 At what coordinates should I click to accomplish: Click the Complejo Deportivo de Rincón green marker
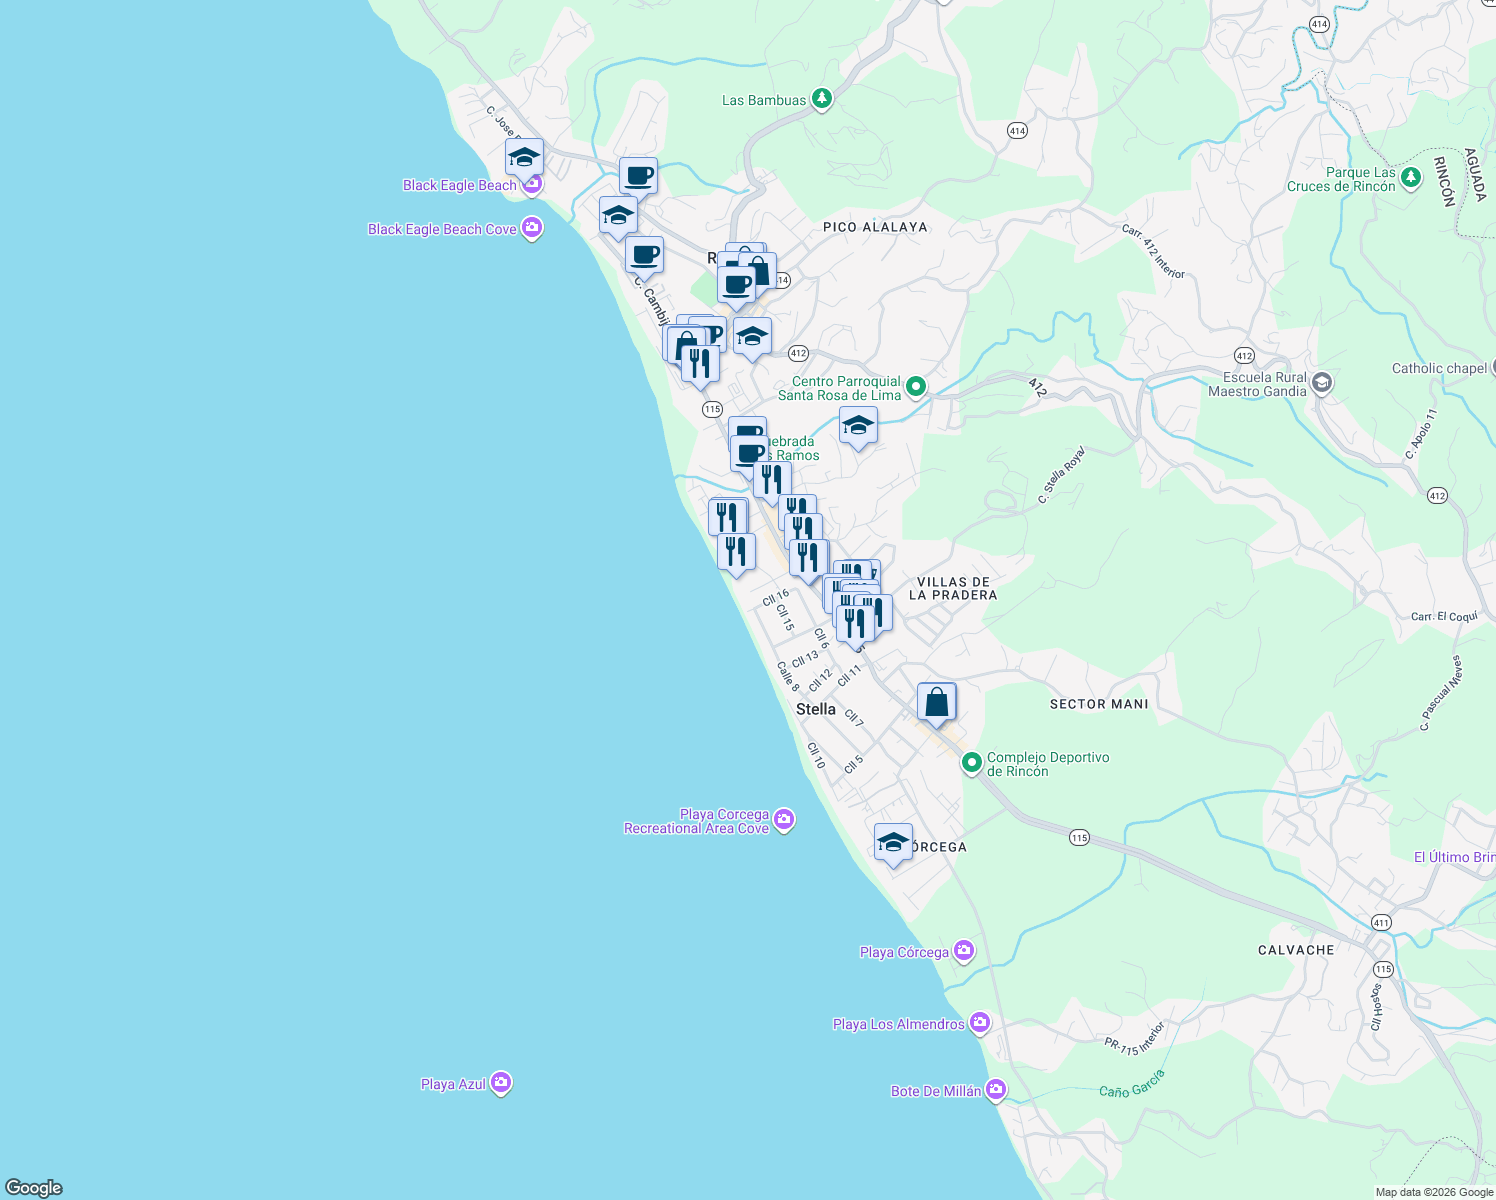971,760
